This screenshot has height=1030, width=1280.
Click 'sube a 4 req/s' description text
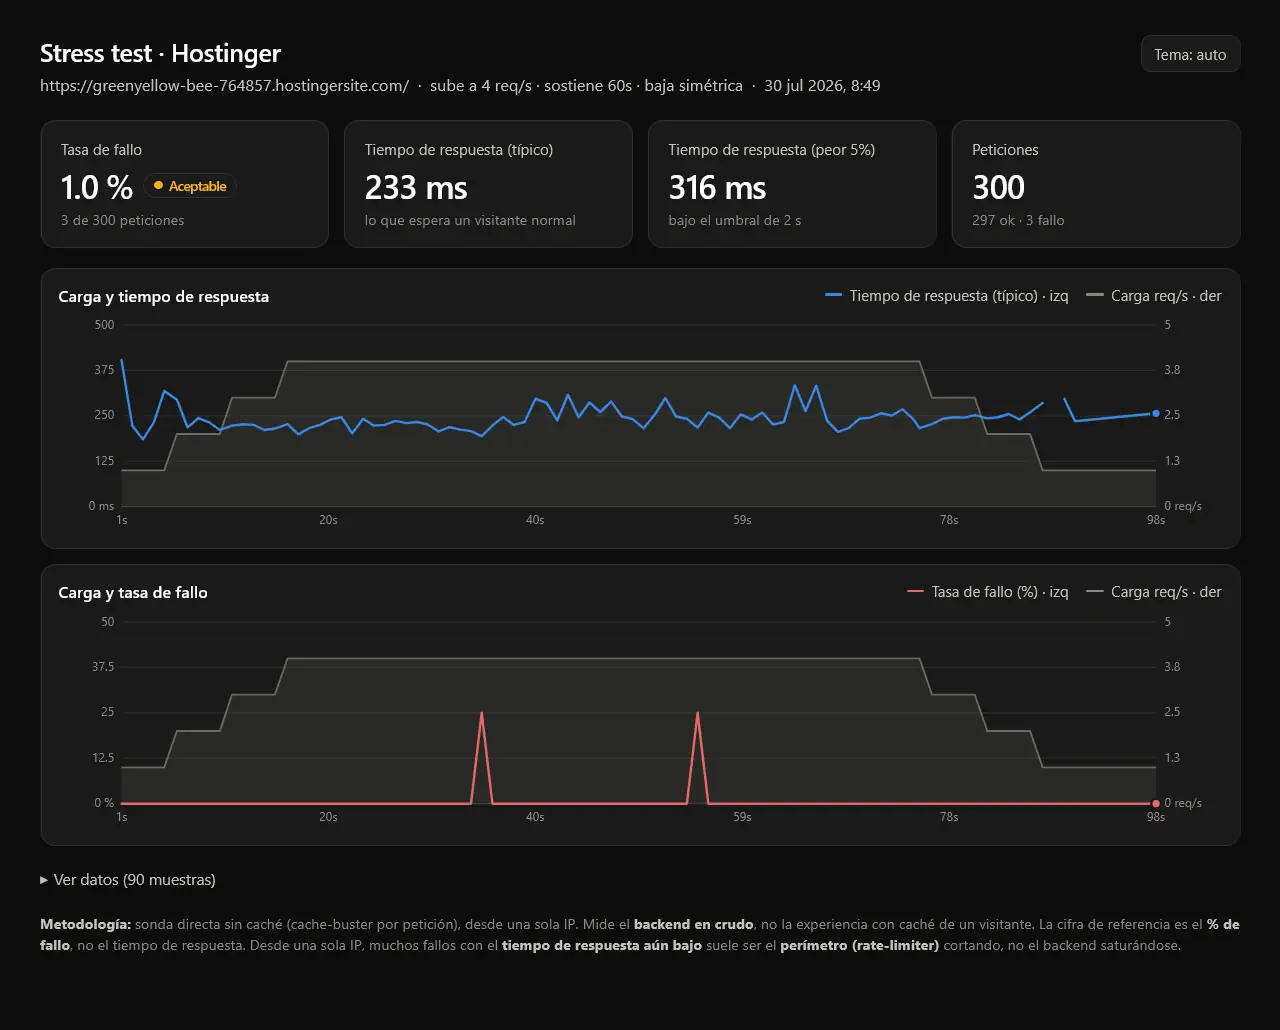point(481,86)
